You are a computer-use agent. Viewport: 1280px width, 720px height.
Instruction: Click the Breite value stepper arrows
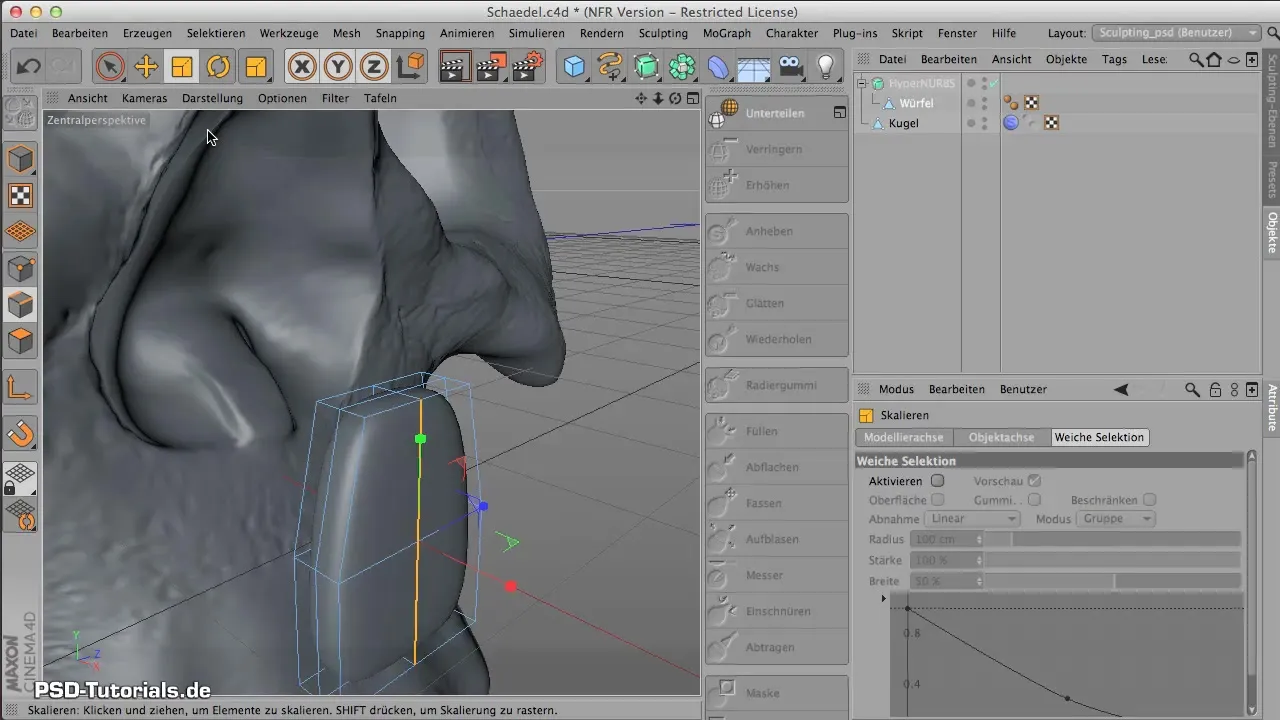(979, 581)
